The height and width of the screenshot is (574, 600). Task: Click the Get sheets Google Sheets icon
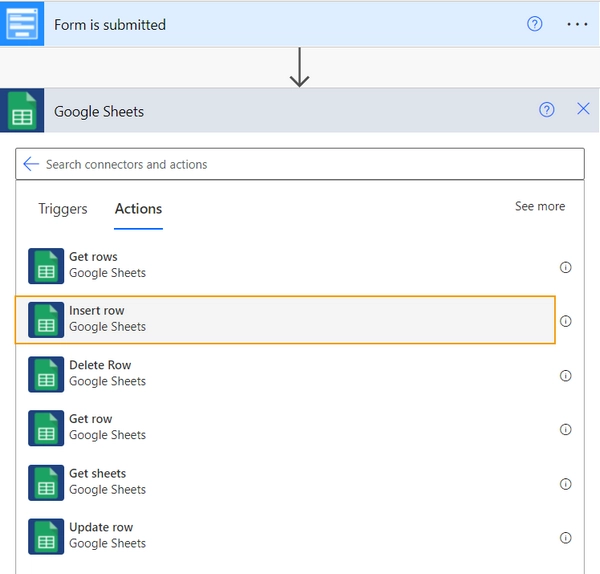pyautogui.click(x=46, y=483)
